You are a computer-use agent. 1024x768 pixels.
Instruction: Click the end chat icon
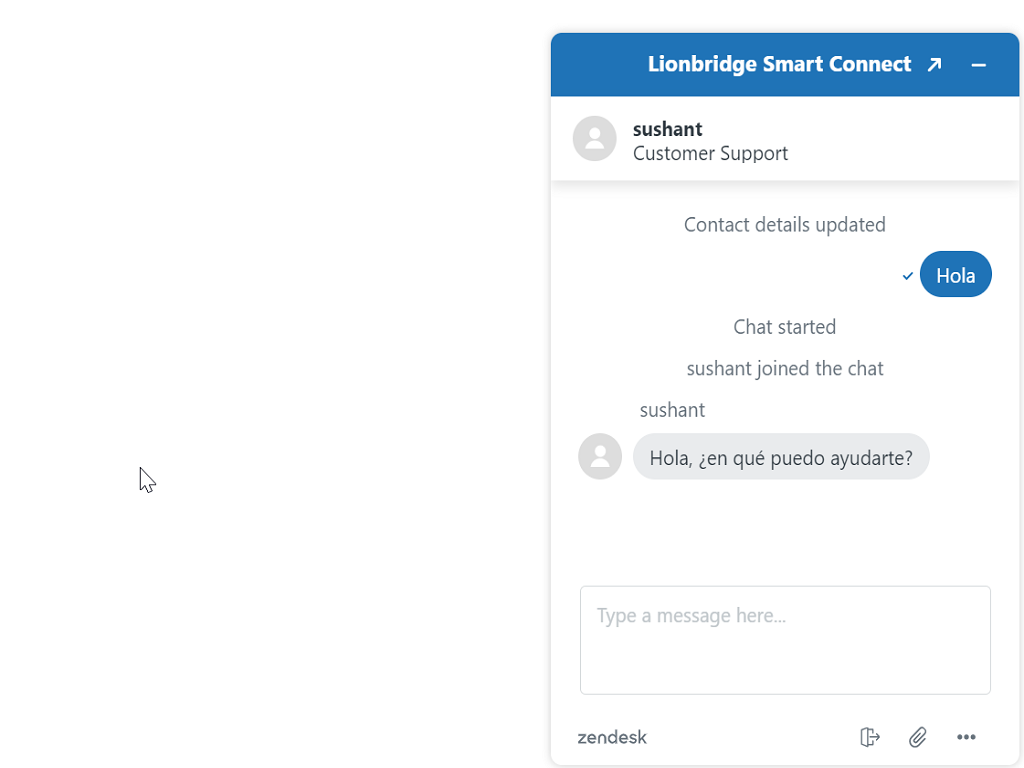click(x=869, y=737)
